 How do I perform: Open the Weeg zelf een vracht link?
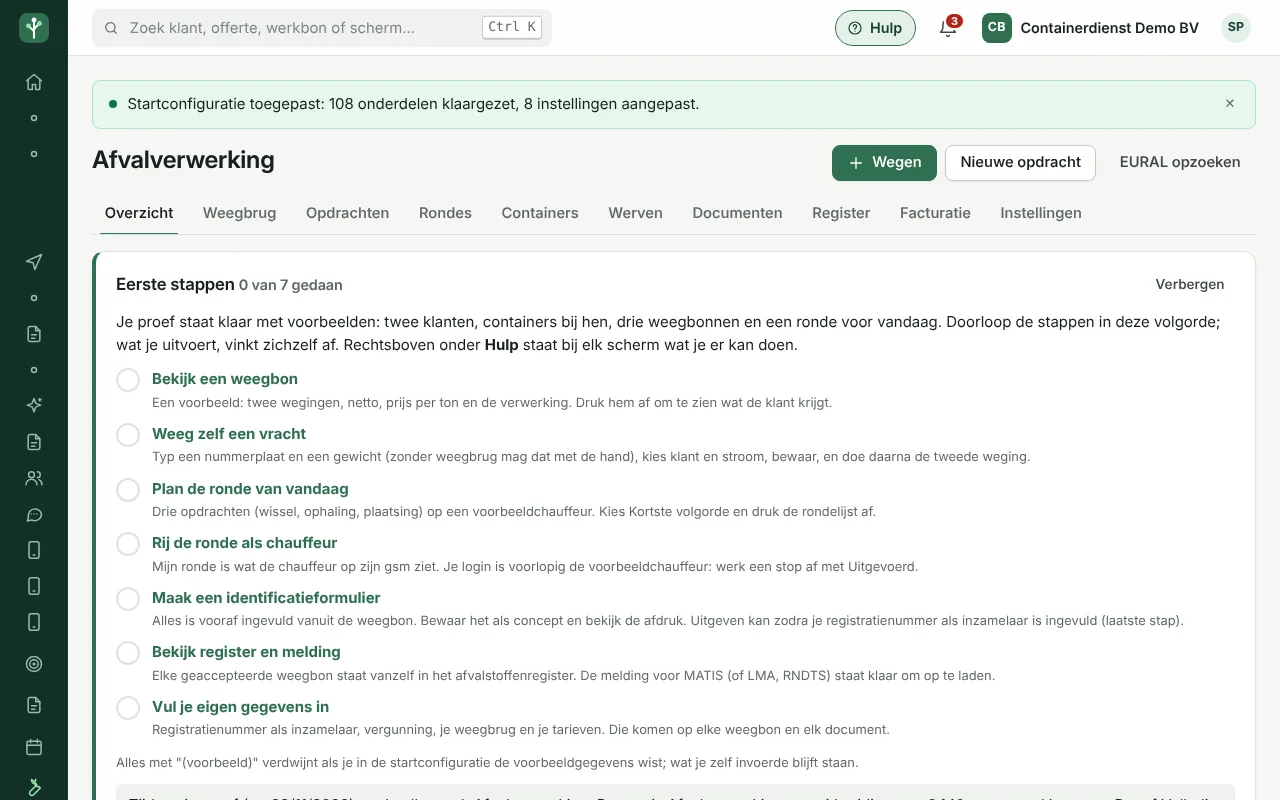pos(229,434)
